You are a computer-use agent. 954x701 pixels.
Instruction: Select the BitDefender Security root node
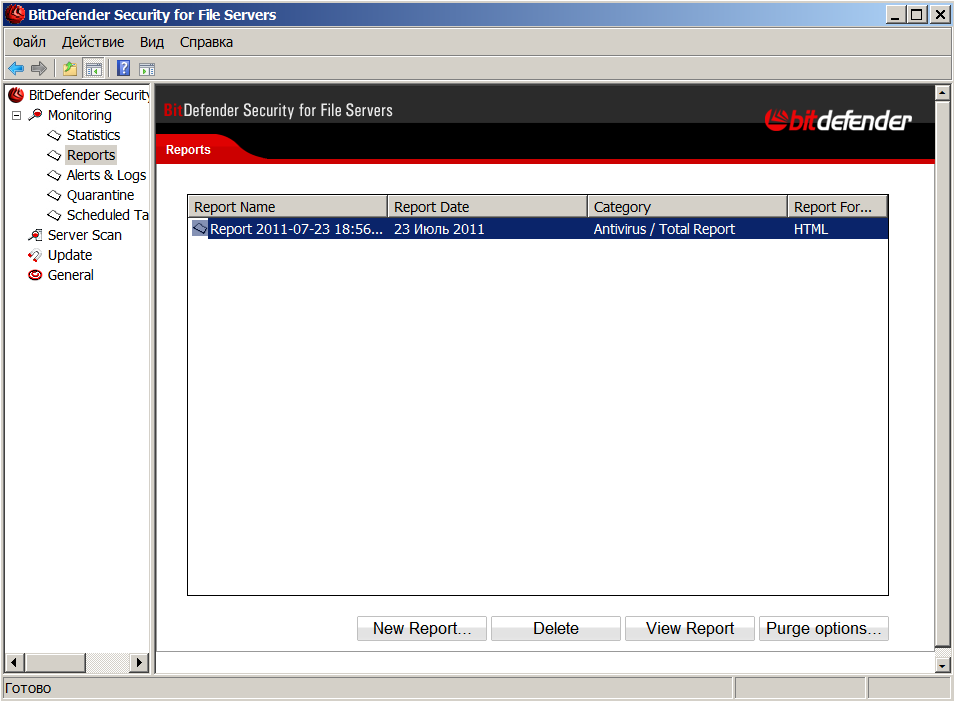pos(89,95)
